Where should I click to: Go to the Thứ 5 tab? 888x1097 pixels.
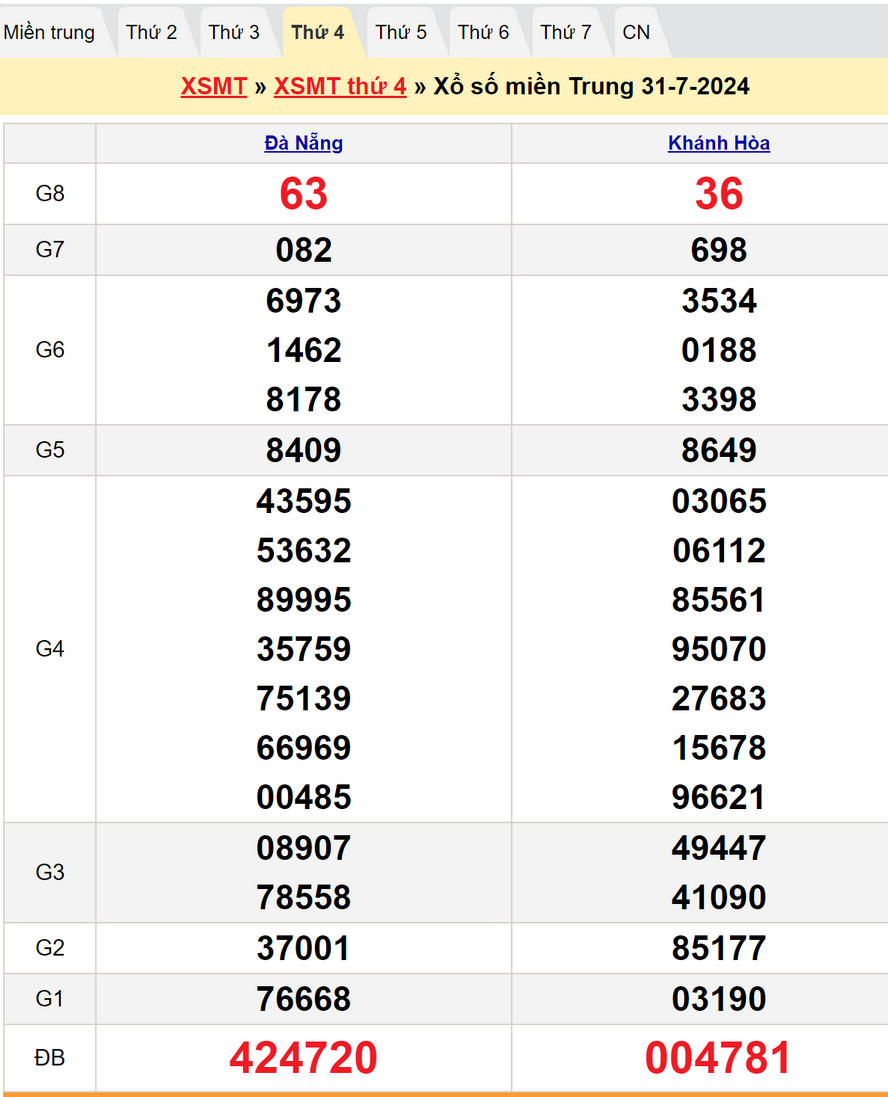(401, 32)
